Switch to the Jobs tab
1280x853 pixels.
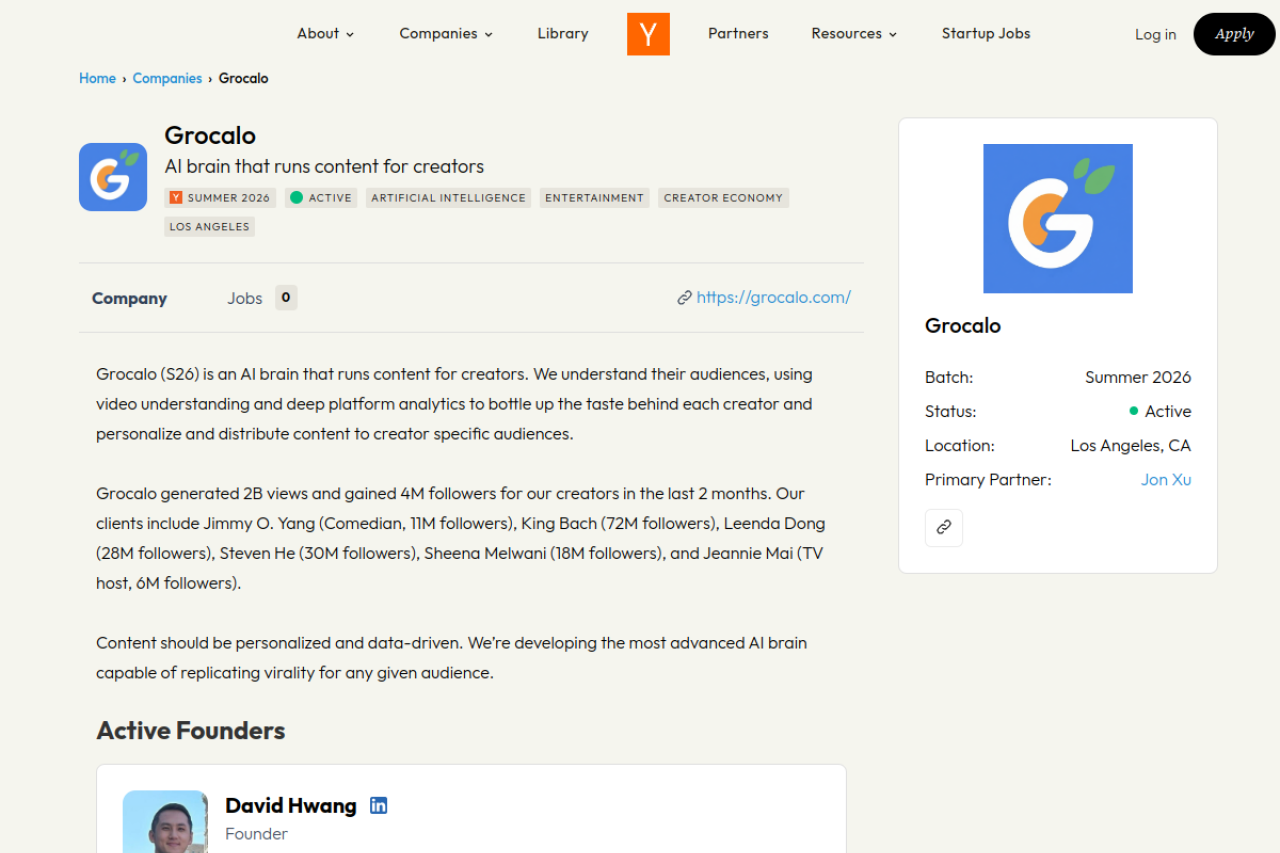click(244, 298)
